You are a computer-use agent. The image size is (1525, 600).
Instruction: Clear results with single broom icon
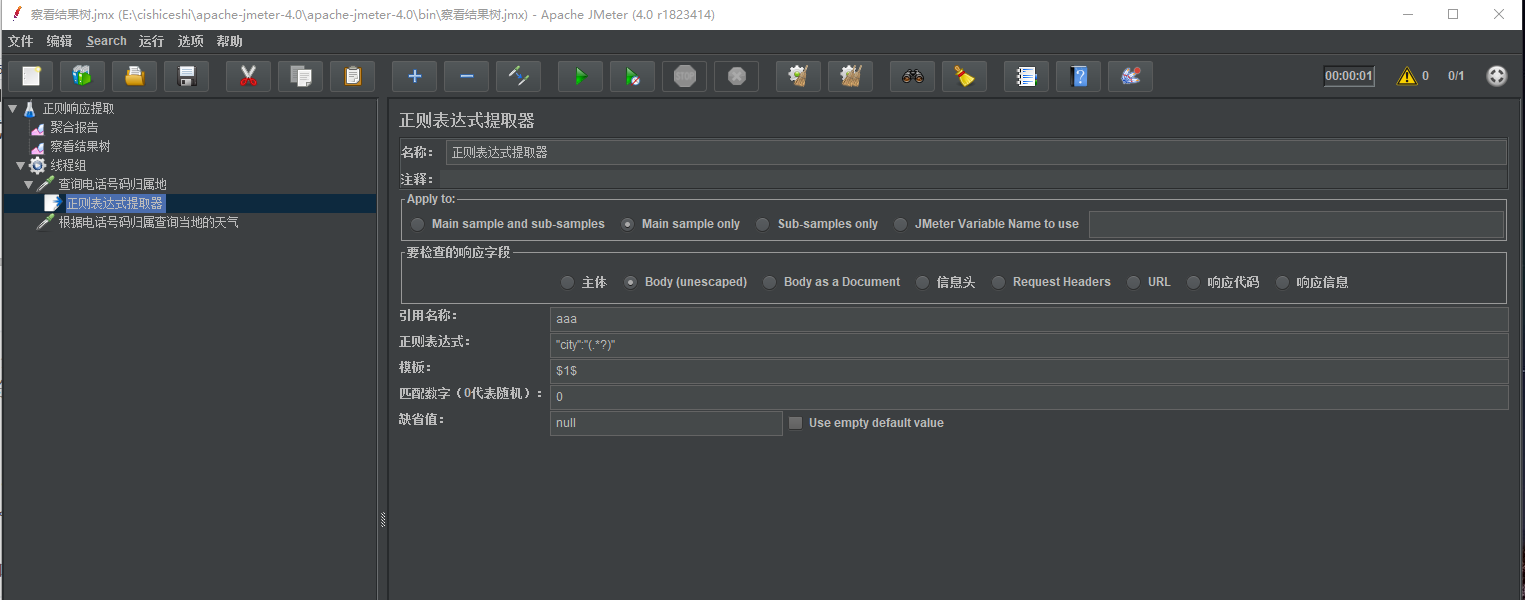tap(799, 76)
